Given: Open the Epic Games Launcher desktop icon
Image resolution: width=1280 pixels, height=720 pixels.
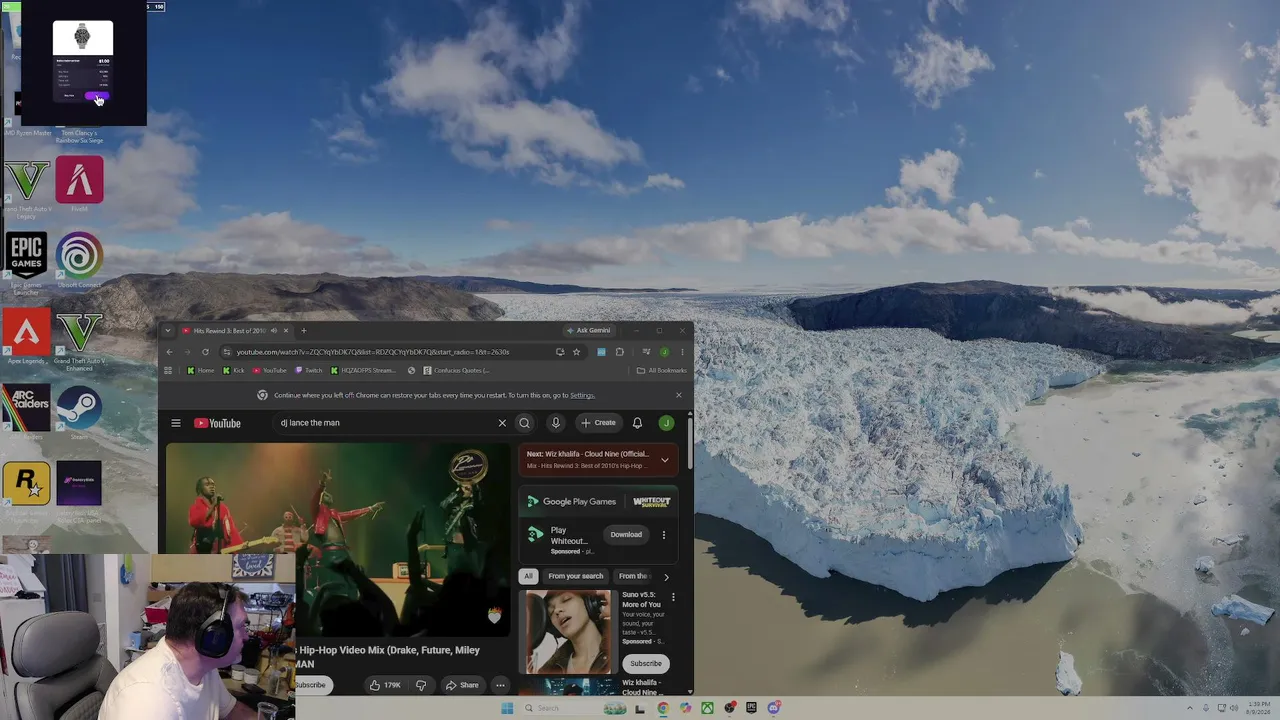Looking at the screenshot, I should pyautogui.click(x=26, y=264).
